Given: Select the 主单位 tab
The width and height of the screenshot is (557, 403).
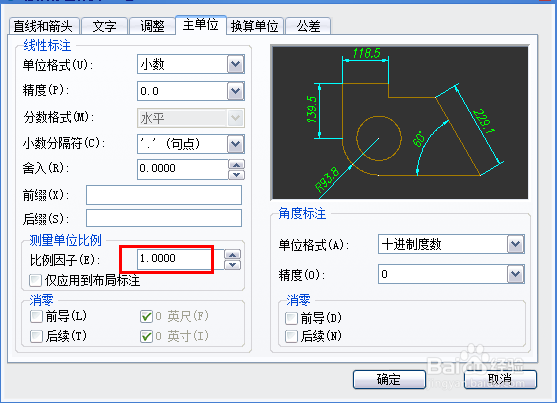Looking at the screenshot, I should pos(201,25).
